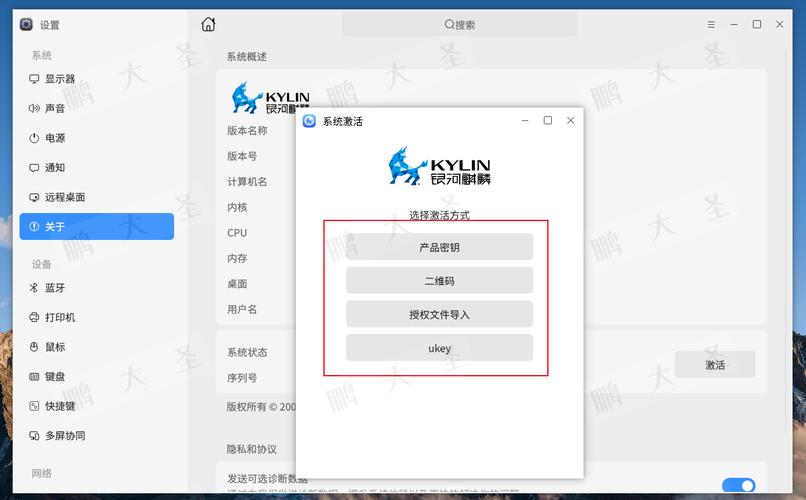Open 多屏协同 multi-screen collaboration

pos(64,436)
